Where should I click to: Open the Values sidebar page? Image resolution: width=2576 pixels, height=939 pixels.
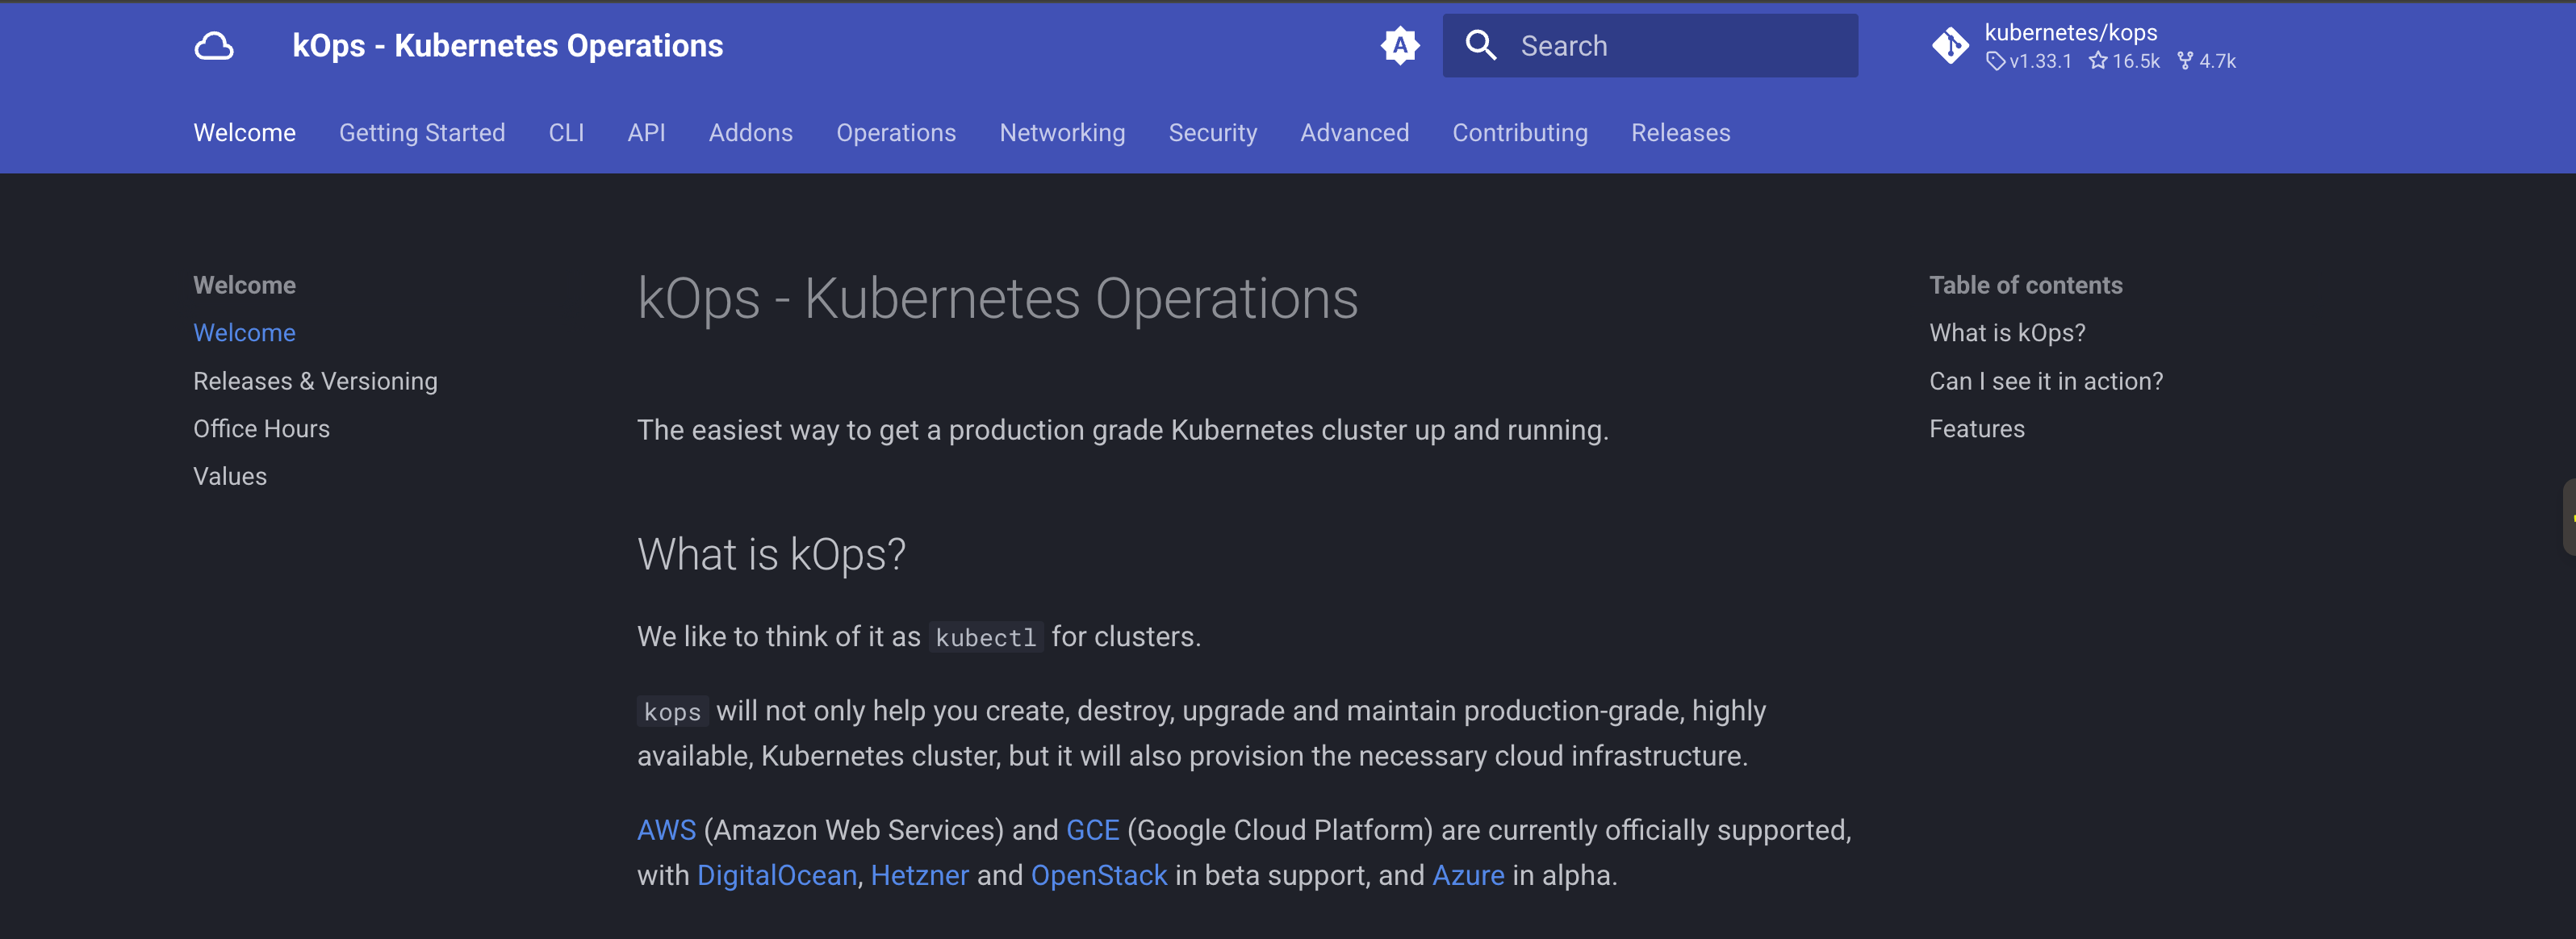[x=229, y=477]
